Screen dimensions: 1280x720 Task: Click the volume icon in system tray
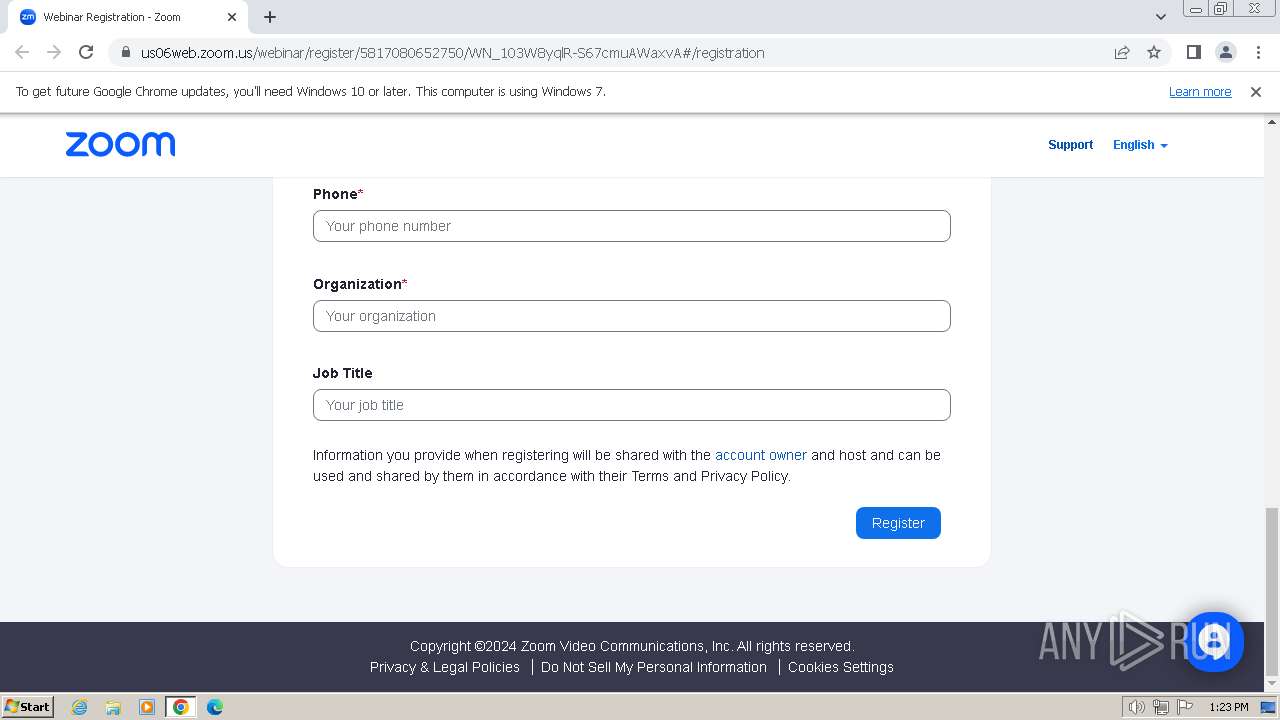tap(1137, 707)
